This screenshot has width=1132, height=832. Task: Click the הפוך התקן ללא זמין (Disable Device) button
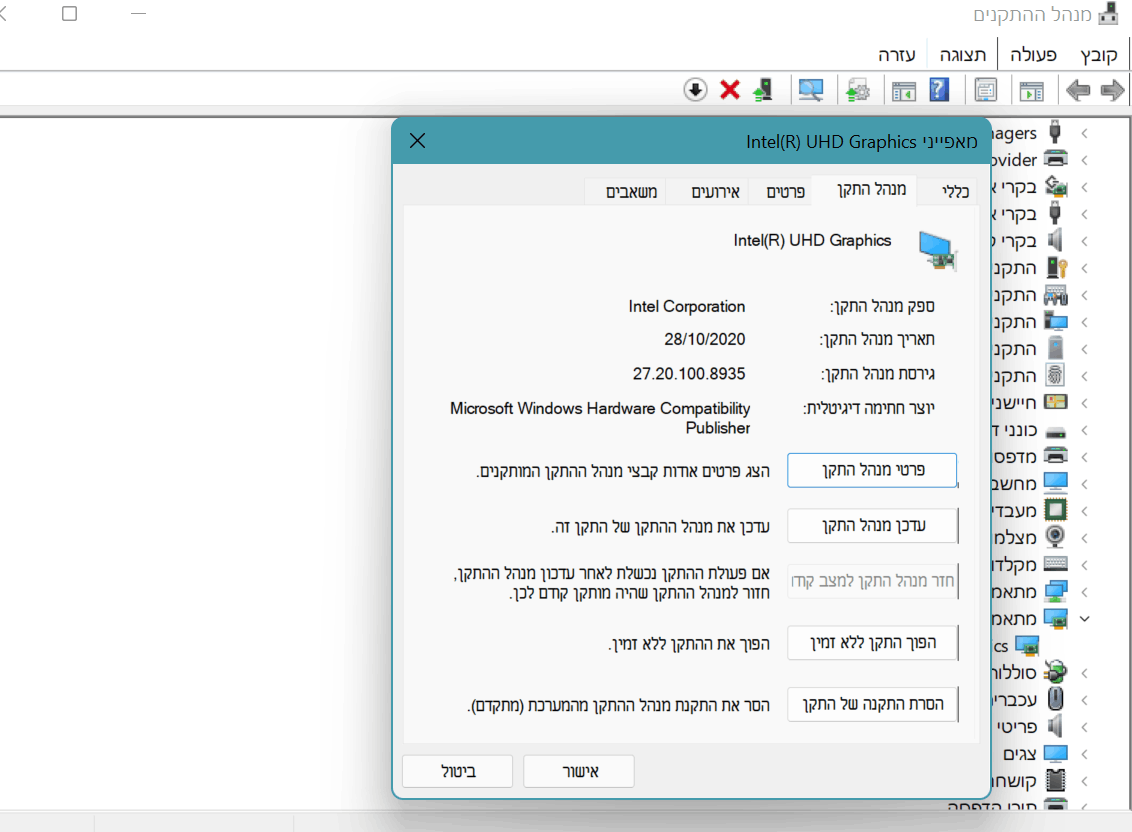(x=873, y=643)
